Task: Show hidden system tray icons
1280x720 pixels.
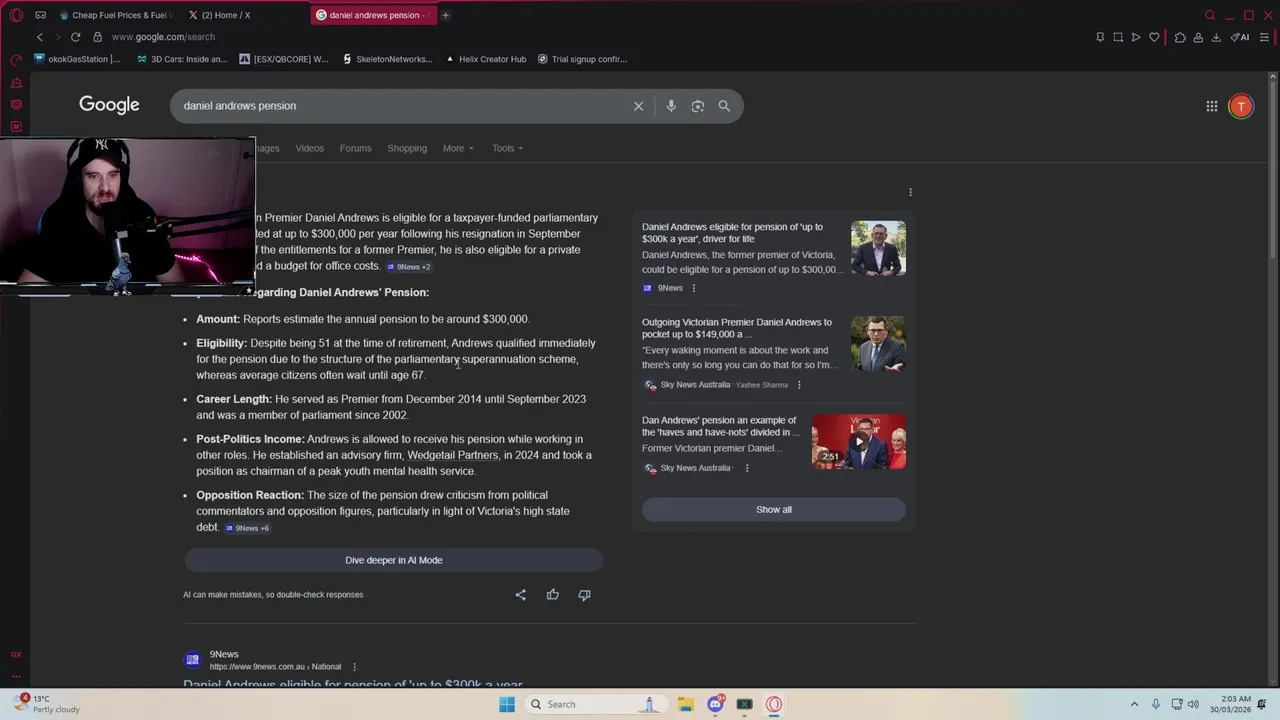Action: click(1134, 704)
